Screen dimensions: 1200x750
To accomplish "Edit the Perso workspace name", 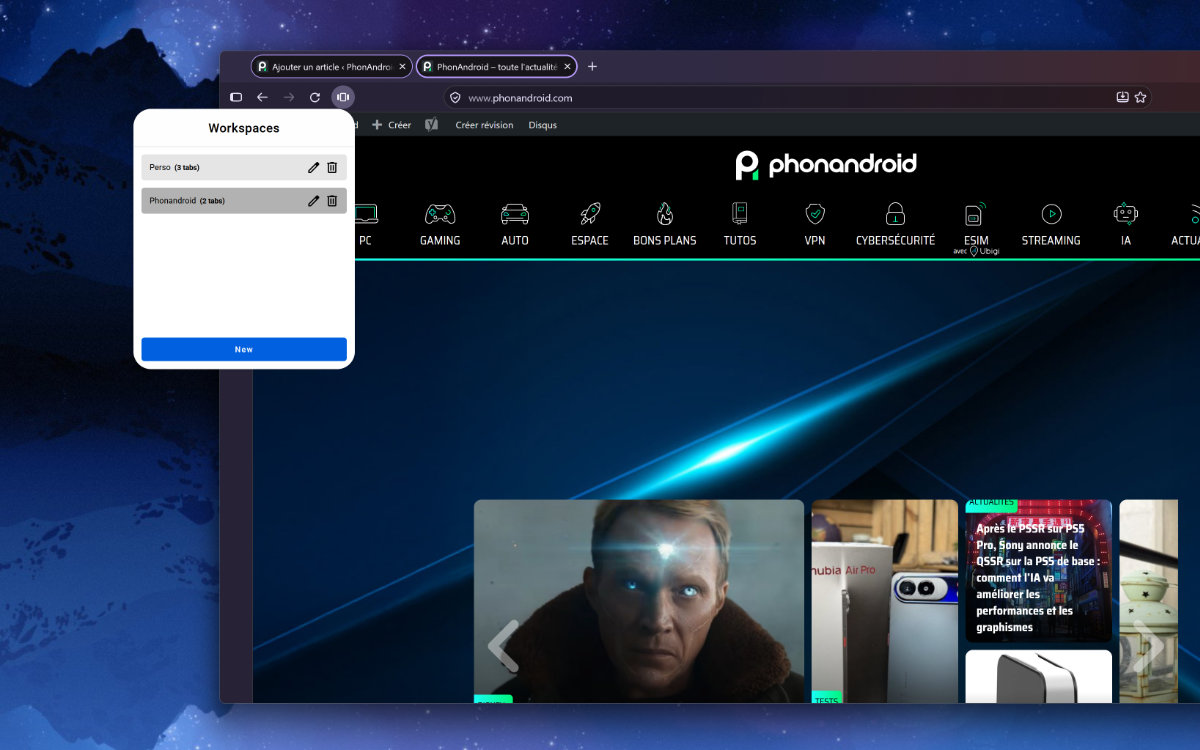I will click(313, 167).
